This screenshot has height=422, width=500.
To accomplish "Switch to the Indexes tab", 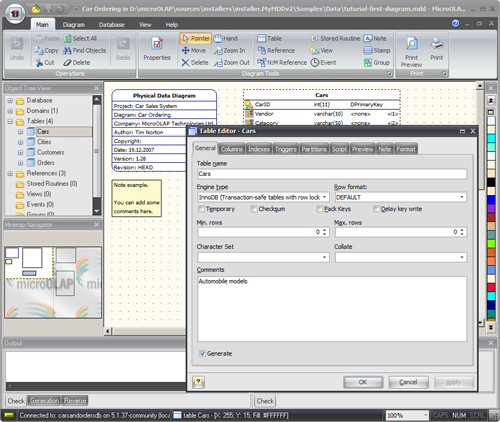I will (259, 149).
